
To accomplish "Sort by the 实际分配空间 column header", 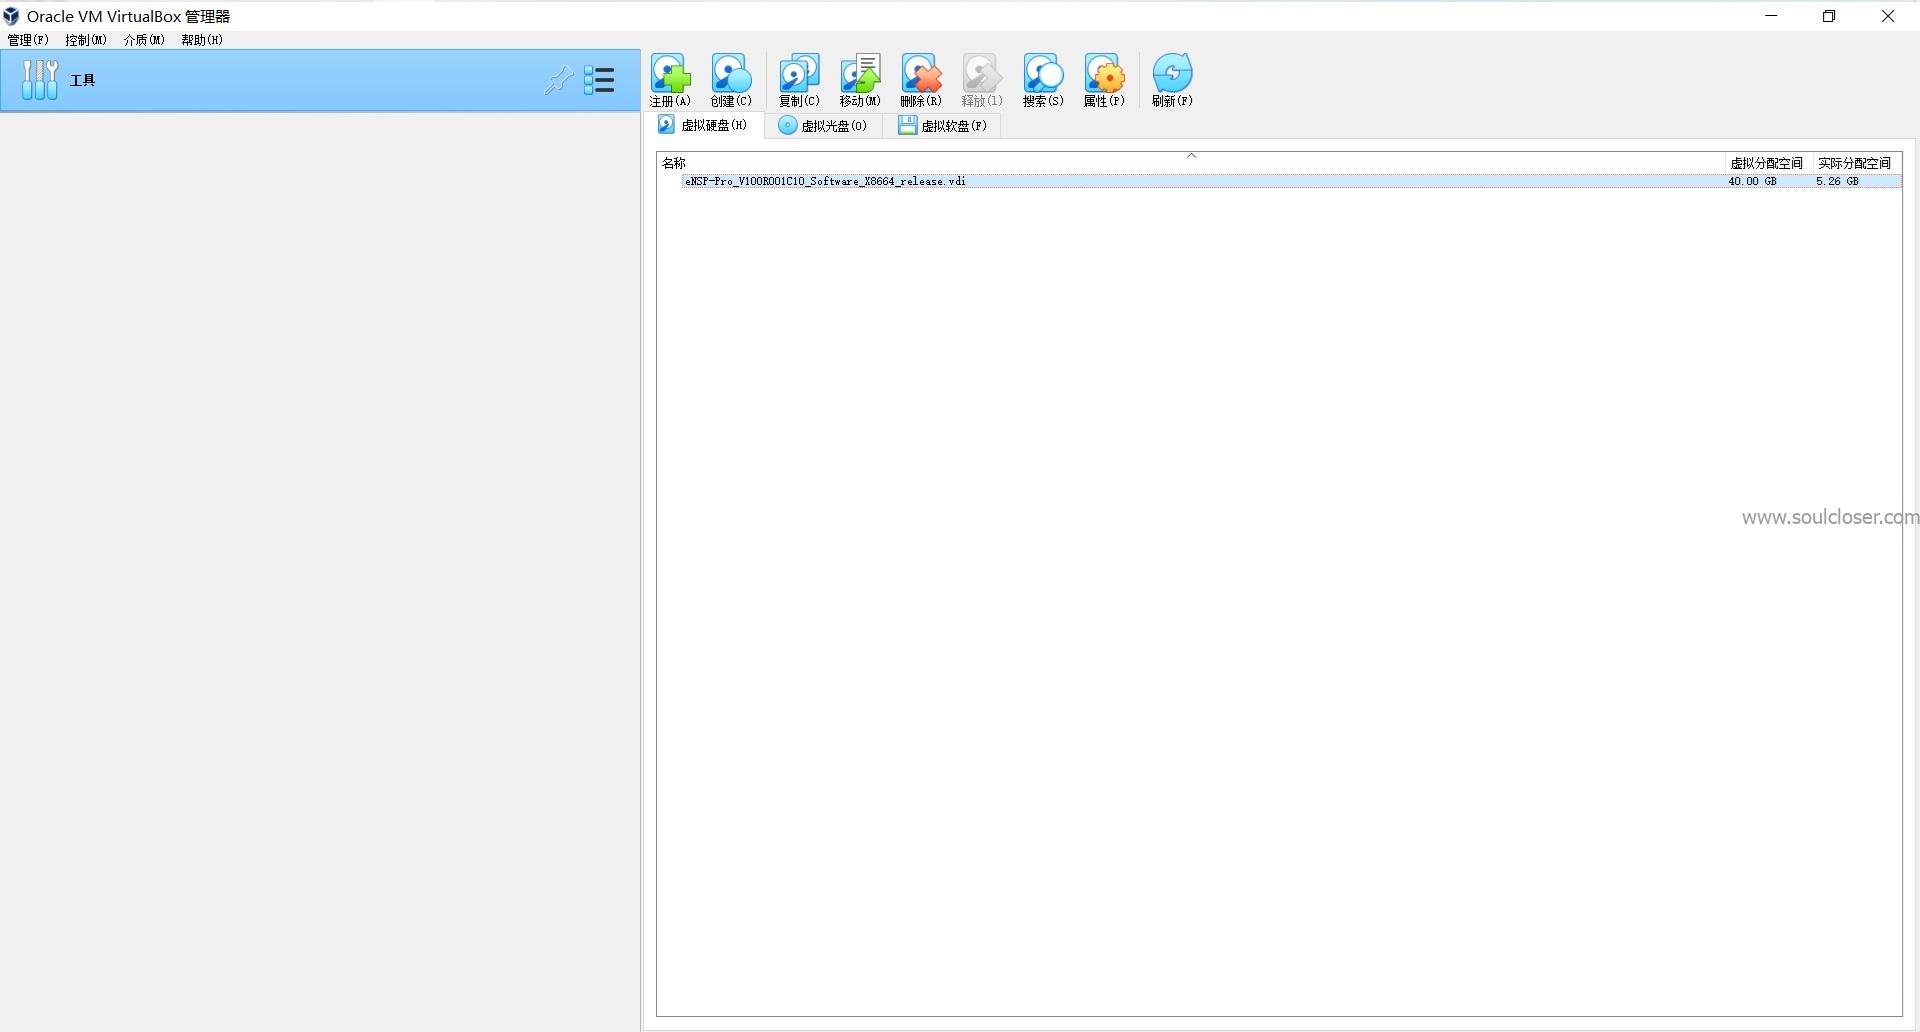I will 1855,163.
